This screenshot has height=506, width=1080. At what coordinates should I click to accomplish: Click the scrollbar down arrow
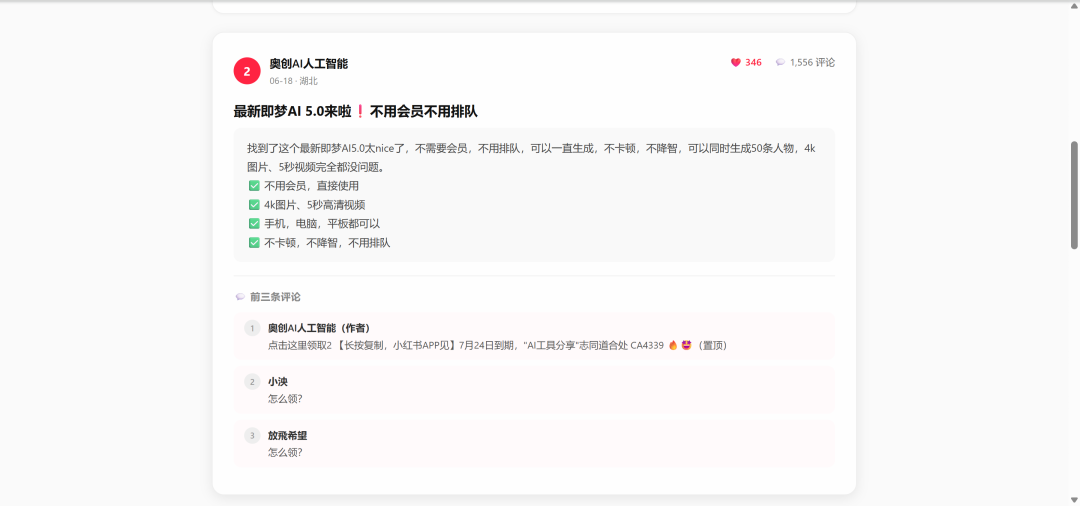(x=1074, y=500)
